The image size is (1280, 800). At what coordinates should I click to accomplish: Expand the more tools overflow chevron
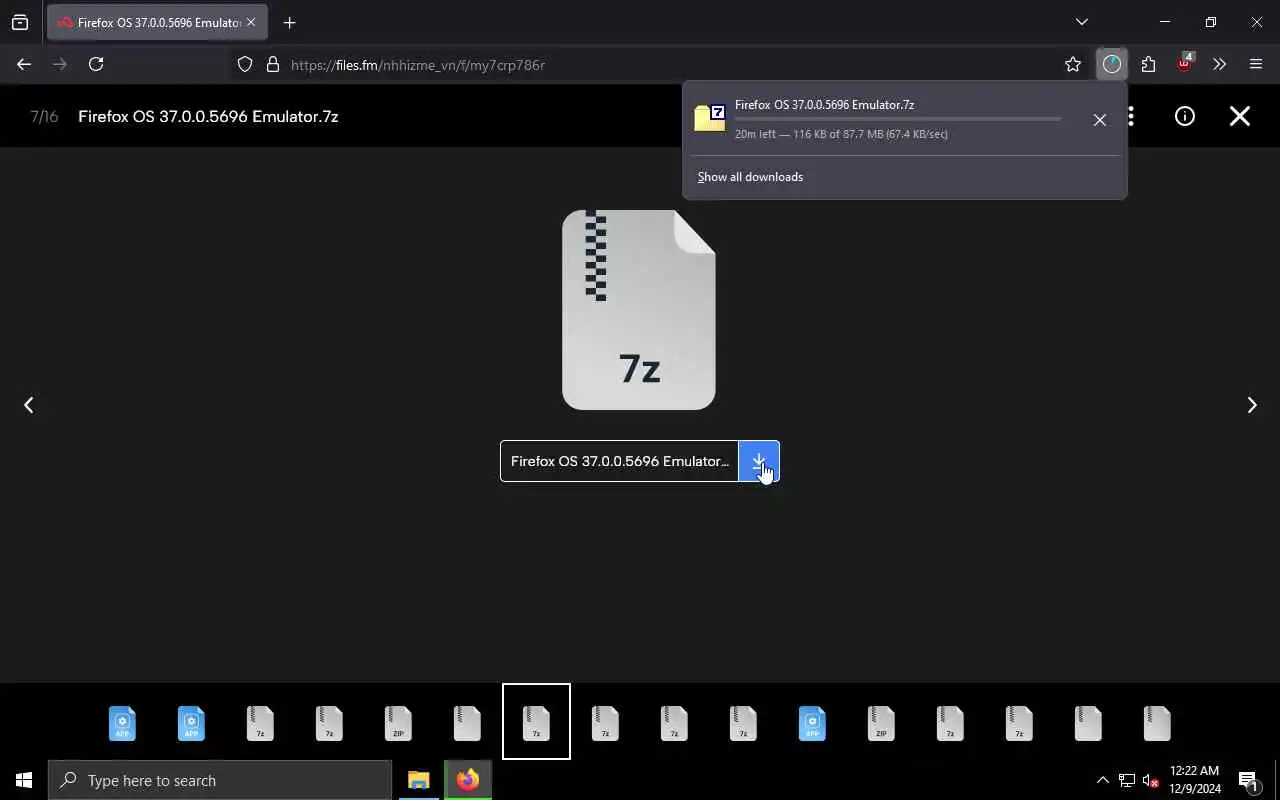[1219, 64]
